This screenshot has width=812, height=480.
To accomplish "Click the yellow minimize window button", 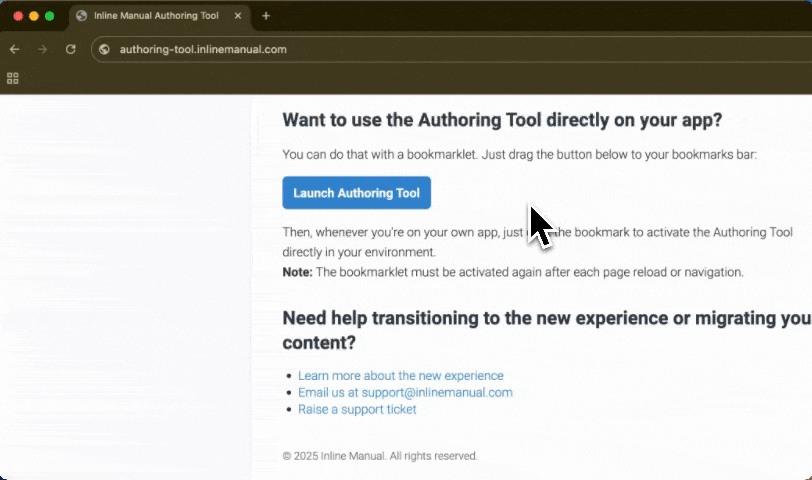I will [x=34, y=16].
